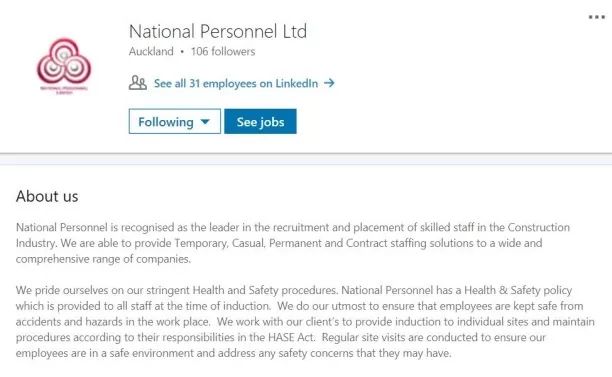Click the National Personnel company logo
The width and height of the screenshot is (612, 377).
coord(64,64)
